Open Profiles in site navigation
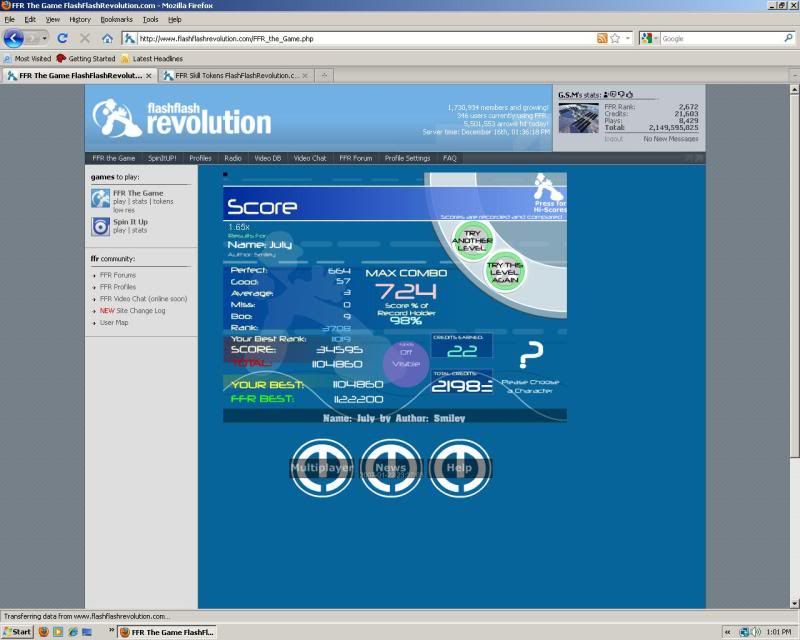 [200, 158]
